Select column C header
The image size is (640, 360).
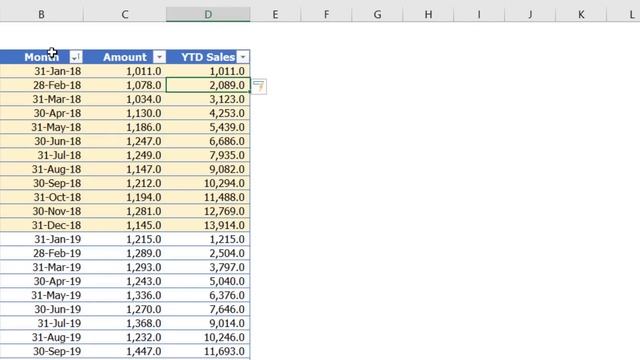pos(124,15)
